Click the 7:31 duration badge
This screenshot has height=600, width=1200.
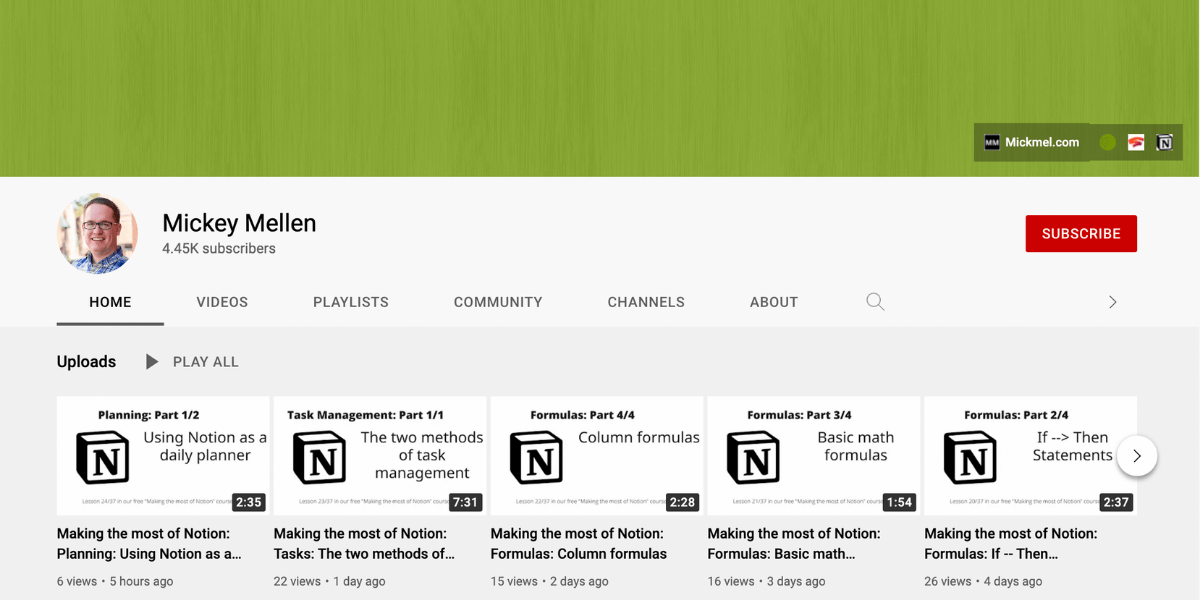point(465,502)
